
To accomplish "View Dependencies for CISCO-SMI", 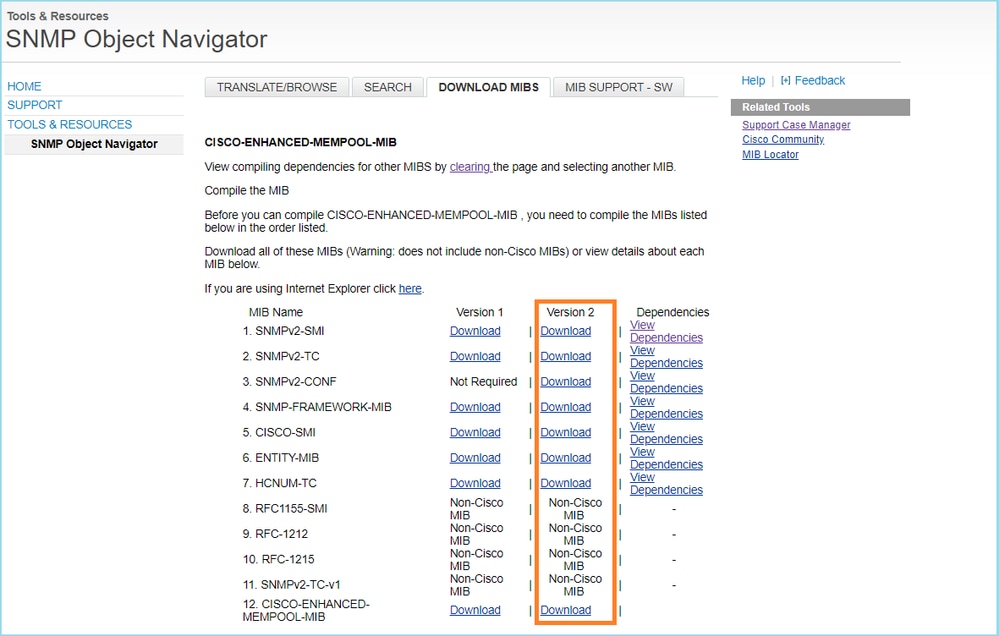I will coord(666,433).
